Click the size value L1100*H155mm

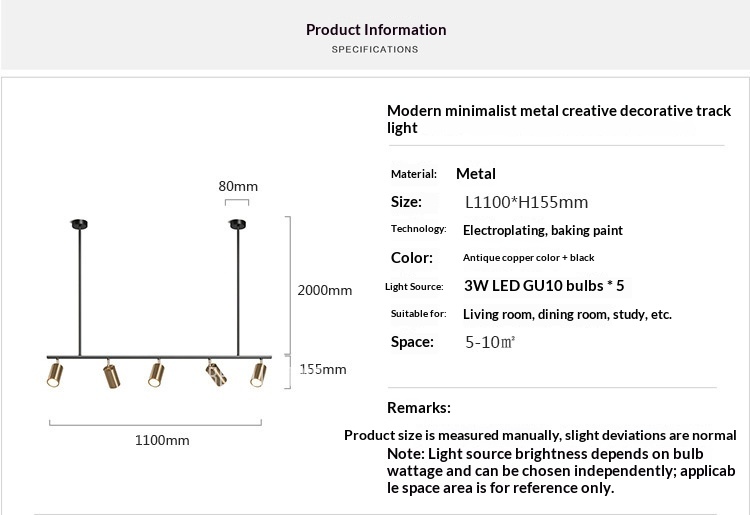click(x=526, y=202)
